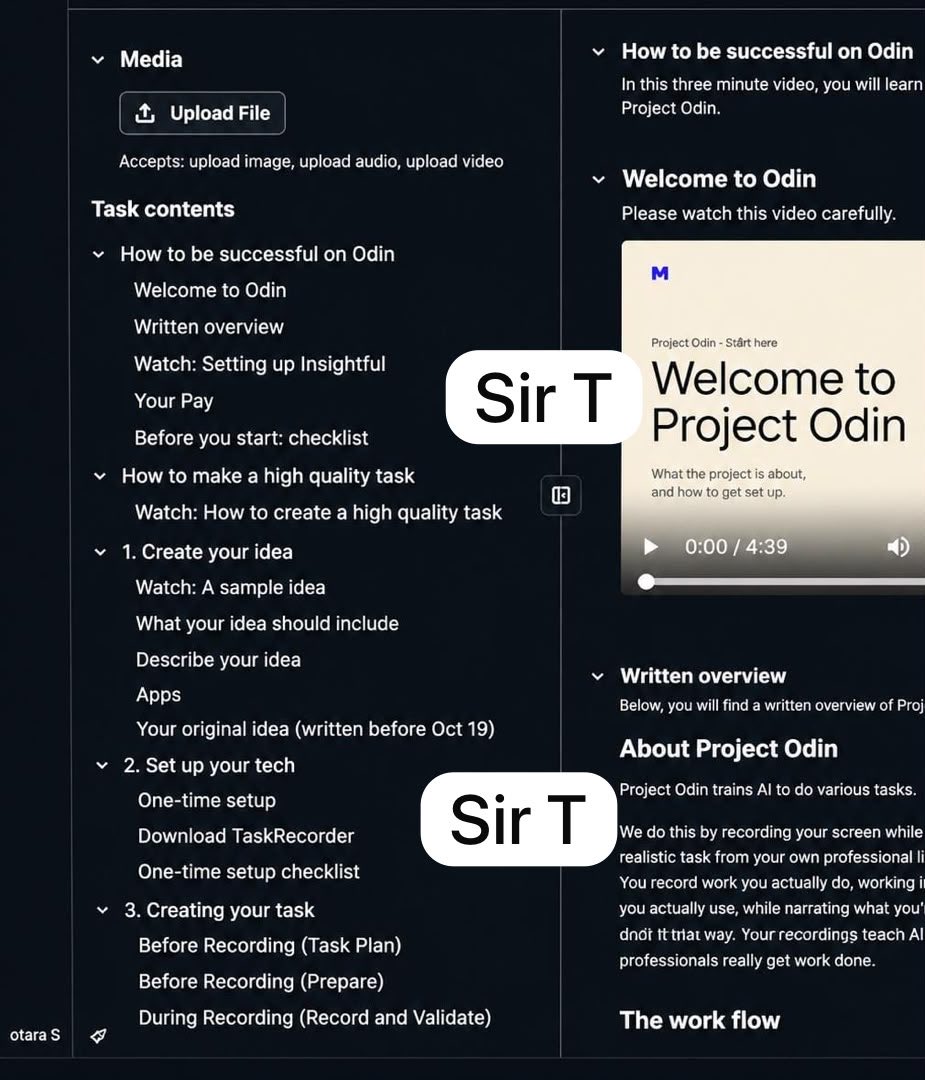The height and width of the screenshot is (1080, 925).
Task: Toggle the sidebar panel collapse icon
Action: pyautogui.click(x=561, y=495)
